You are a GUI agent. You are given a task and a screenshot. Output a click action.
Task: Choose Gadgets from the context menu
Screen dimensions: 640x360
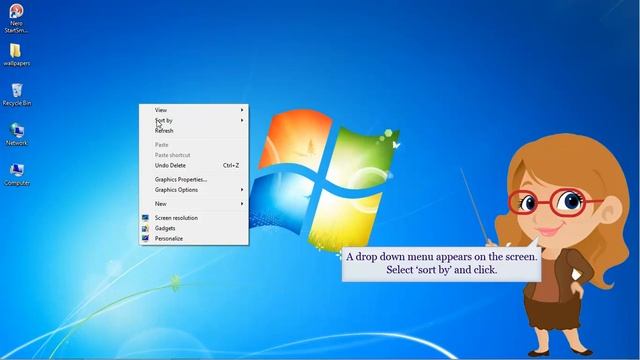193,228
